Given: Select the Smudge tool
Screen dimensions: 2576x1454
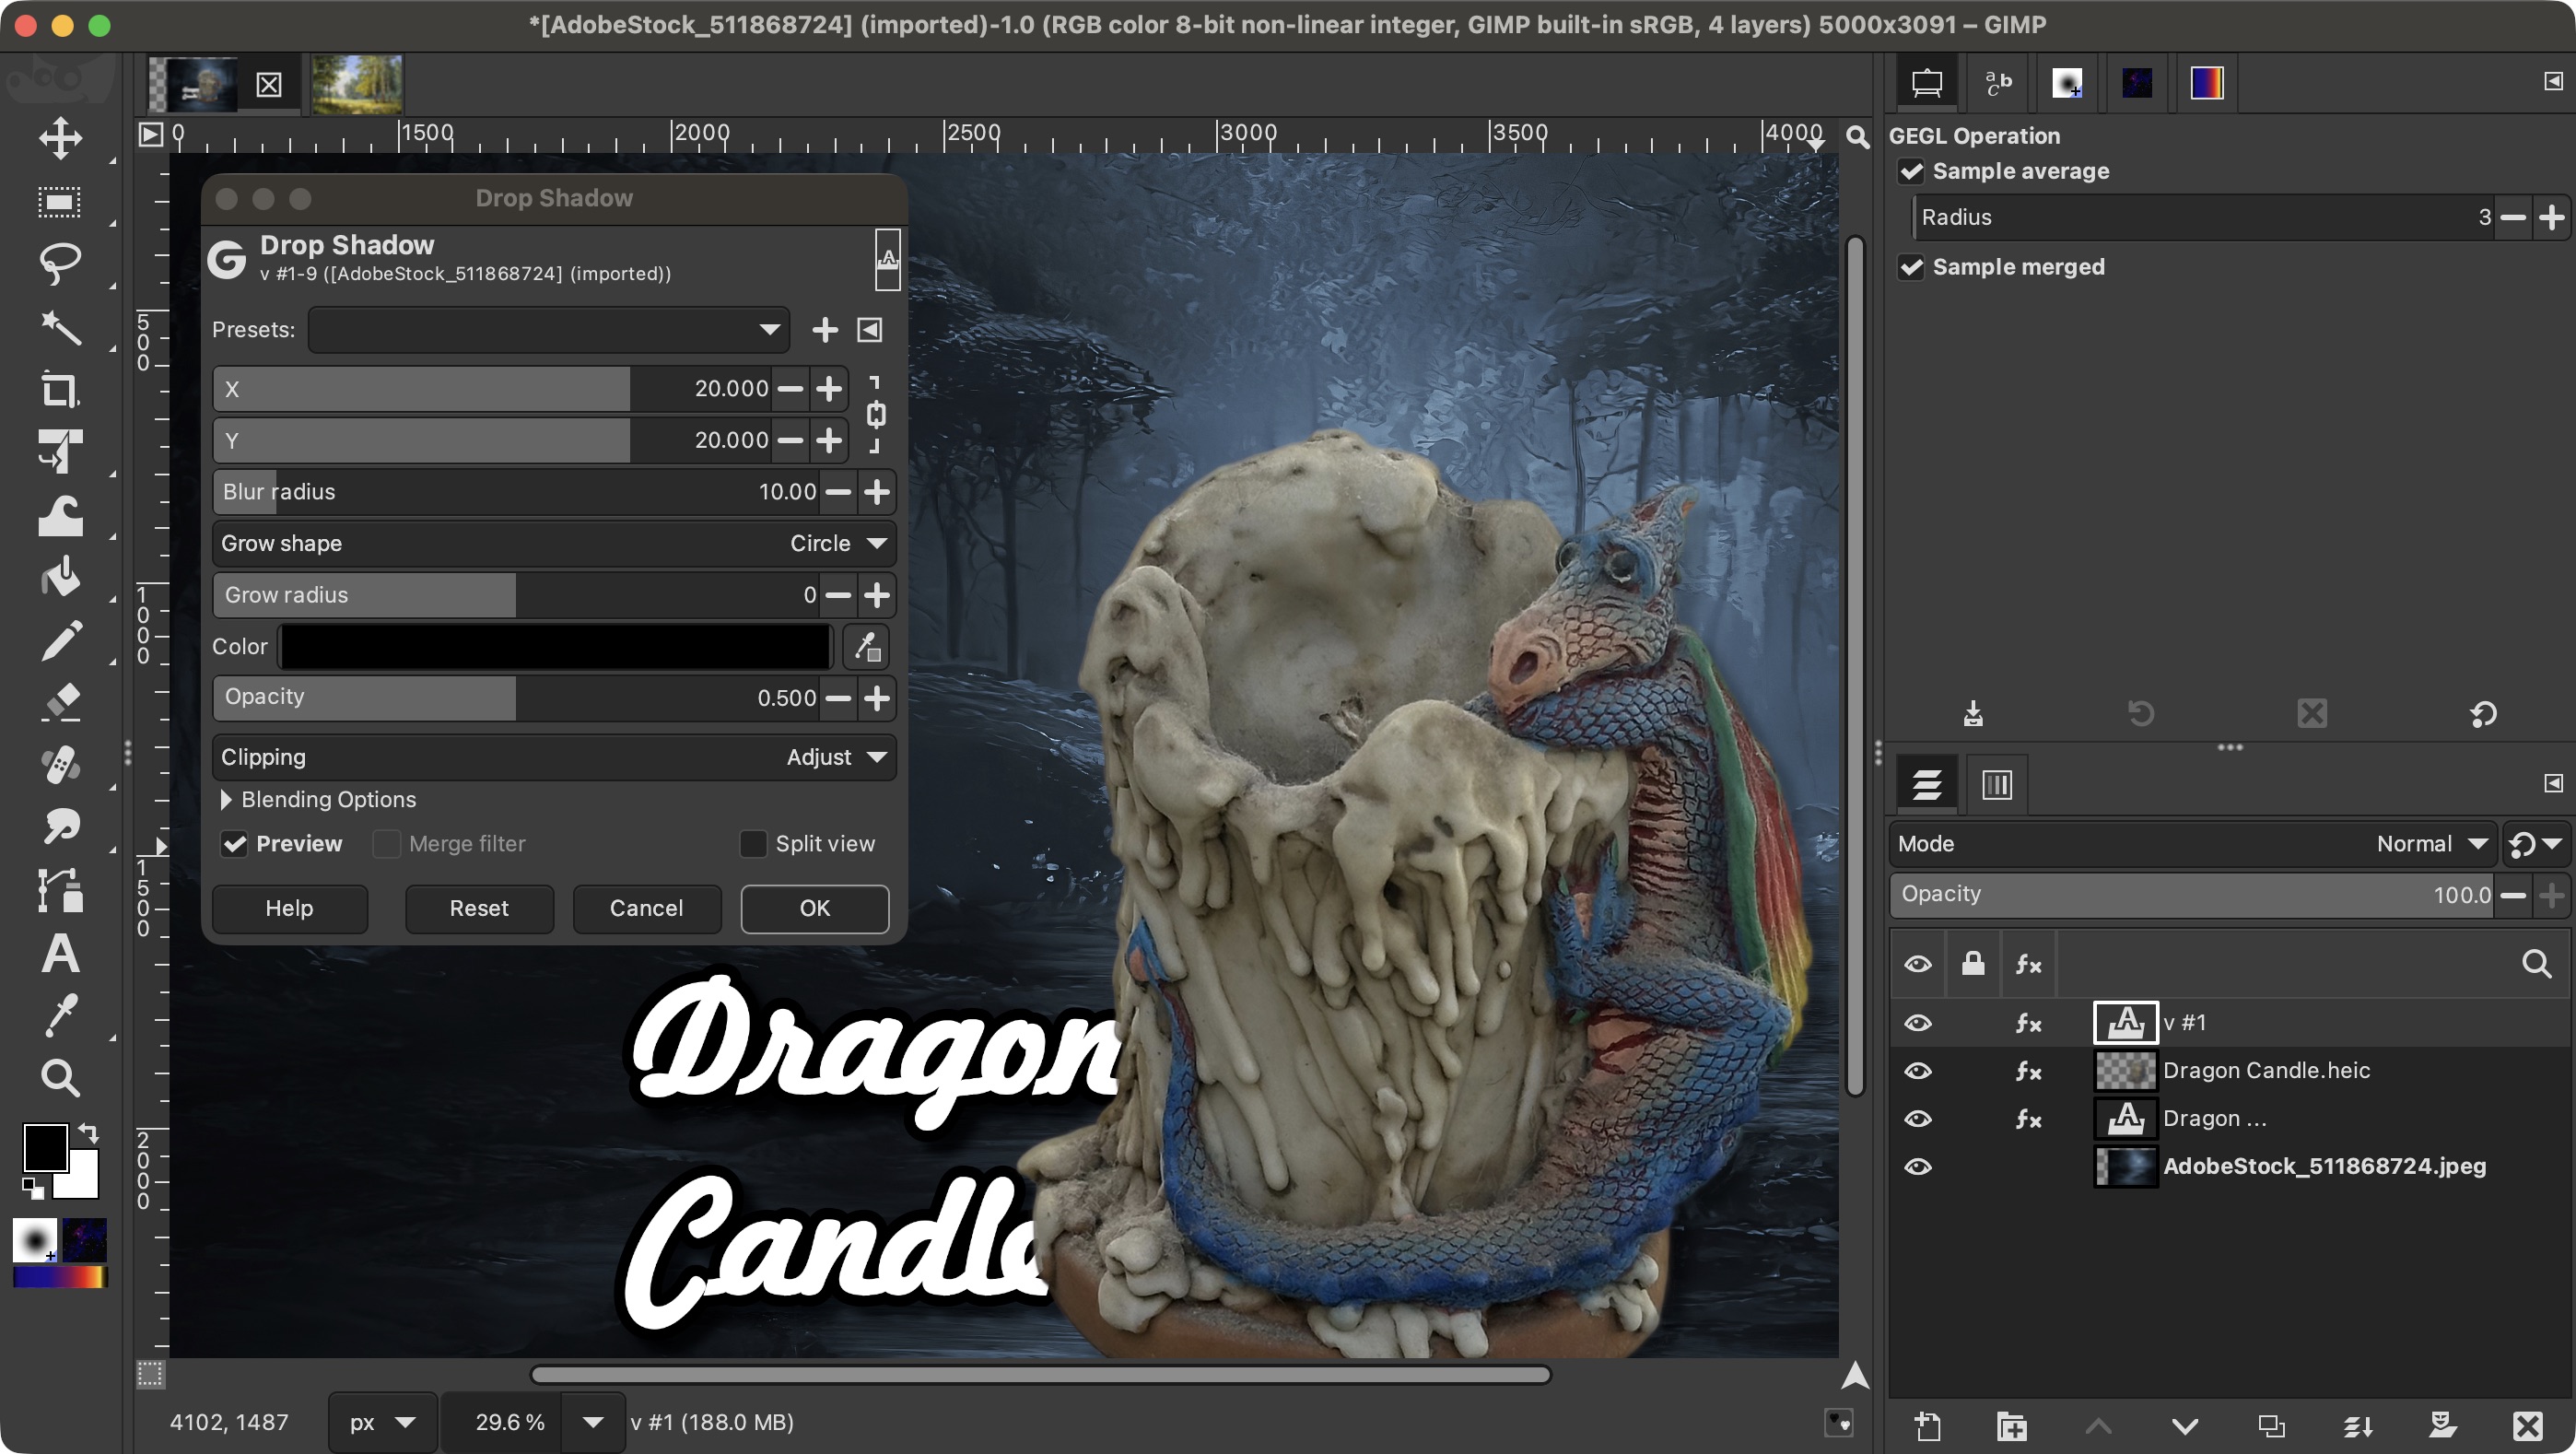Looking at the screenshot, I should [60, 827].
